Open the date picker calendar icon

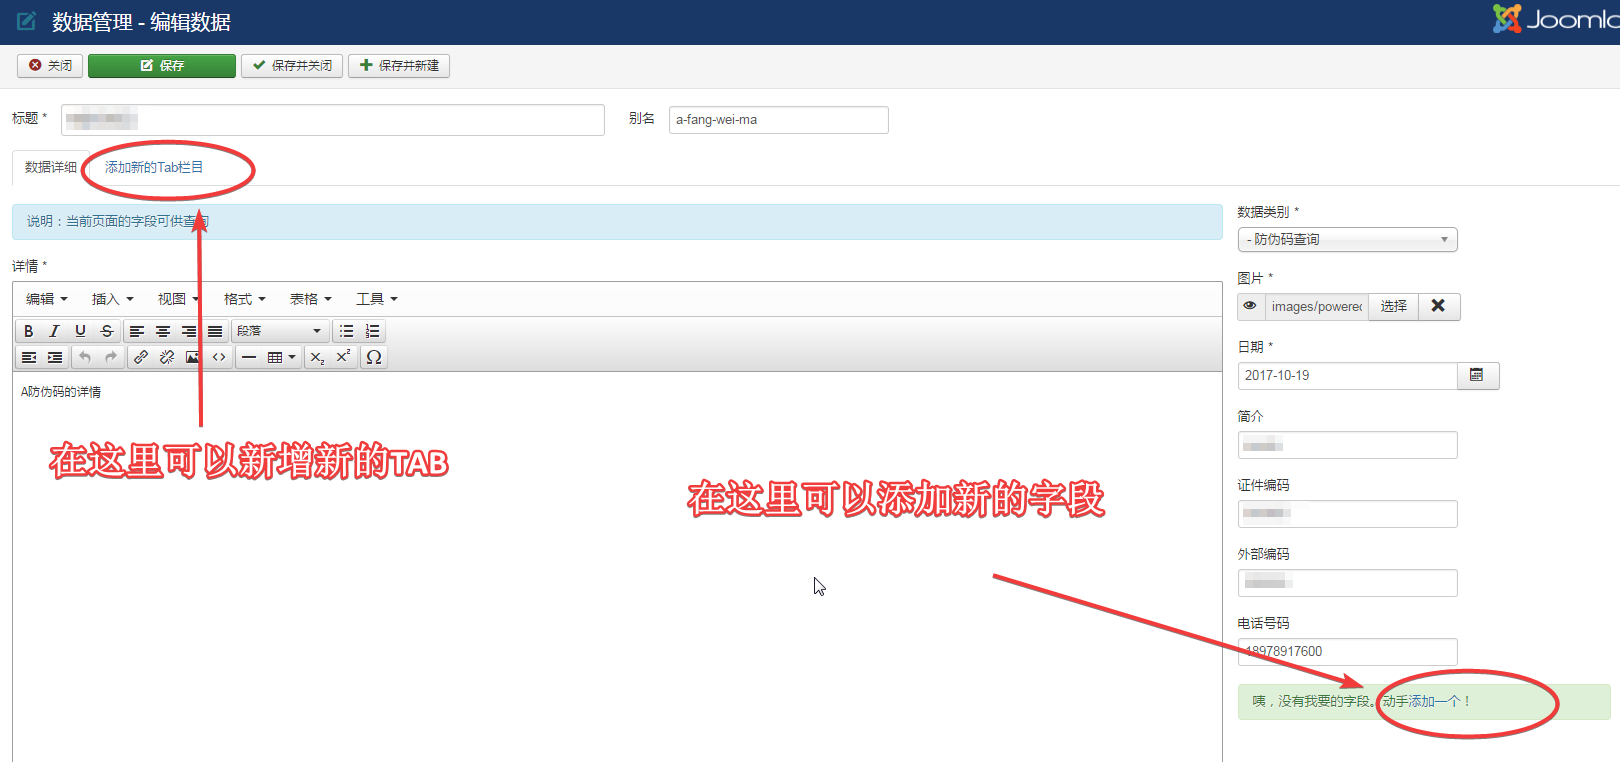pos(1477,376)
